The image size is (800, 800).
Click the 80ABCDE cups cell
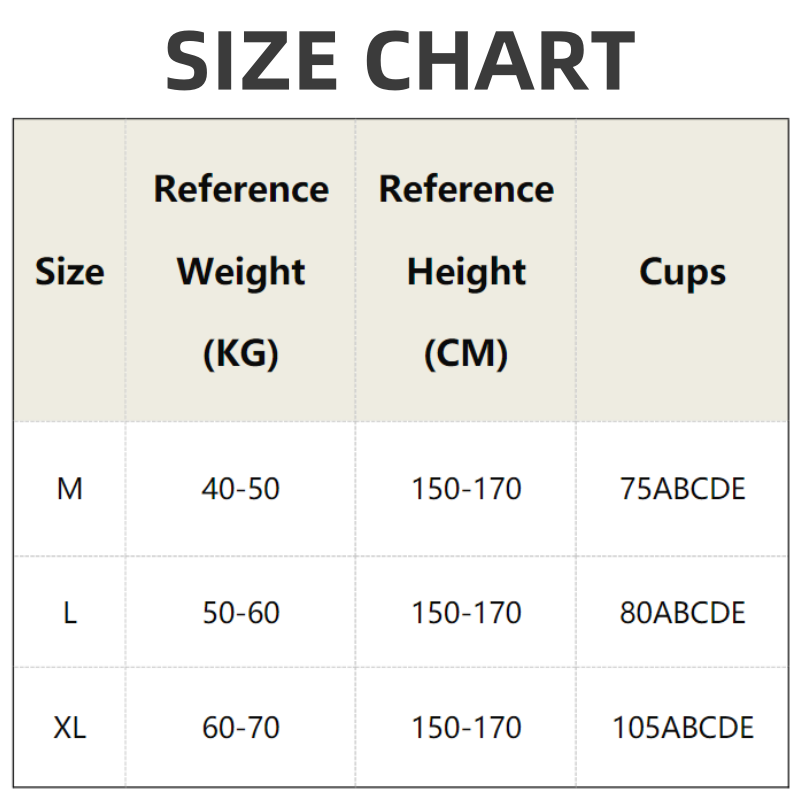pos(683,612)
